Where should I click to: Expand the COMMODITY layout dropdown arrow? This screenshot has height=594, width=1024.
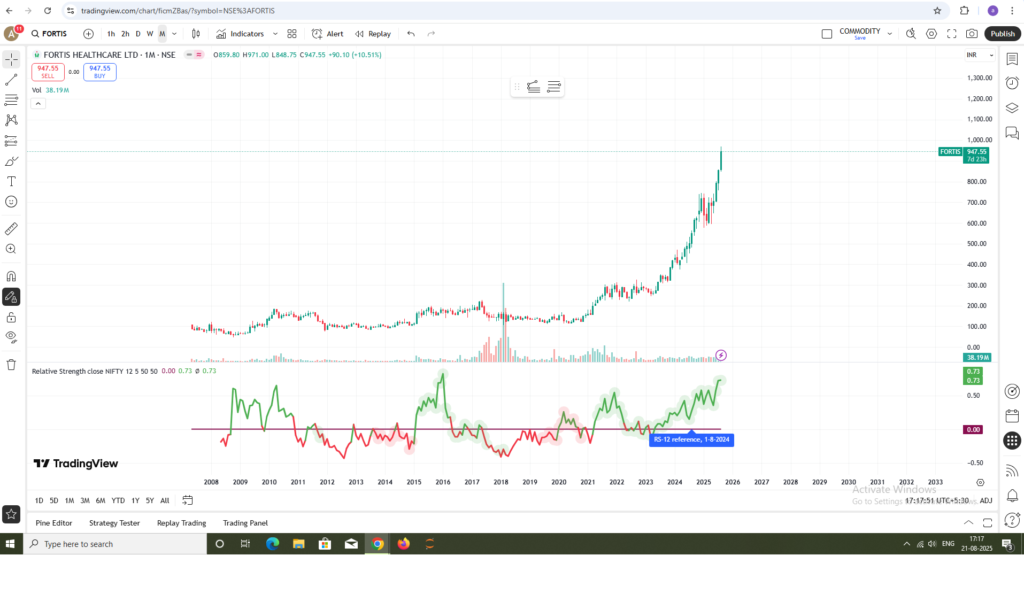[889, 34]
